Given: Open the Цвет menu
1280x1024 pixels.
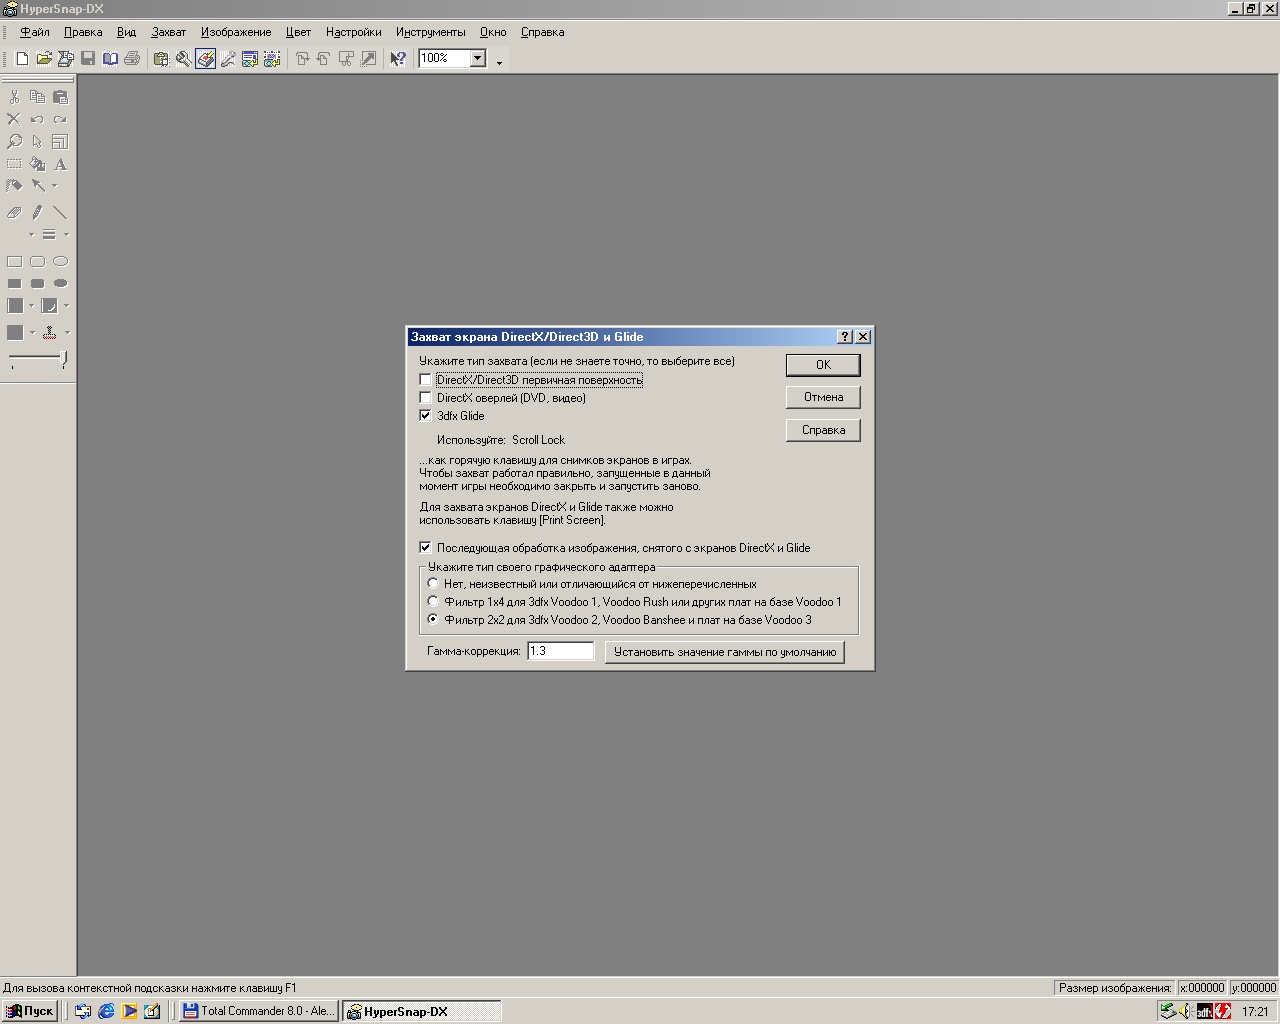Looking at the screenshot, I should (297, 31).
